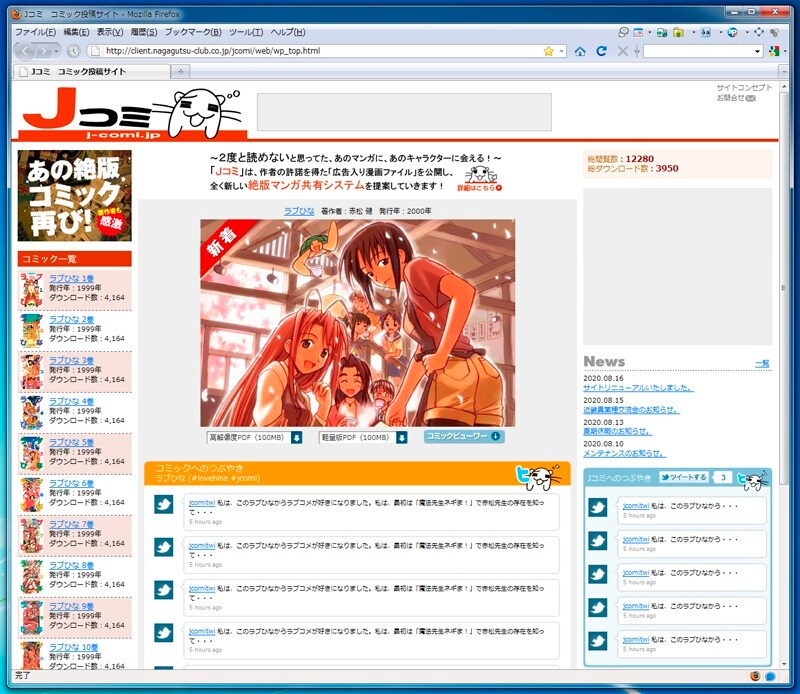The width and height of the screenshot is (800, 694).
Task: Click the home icon in the browser toolbar
Action: click(x=580, y=50)
